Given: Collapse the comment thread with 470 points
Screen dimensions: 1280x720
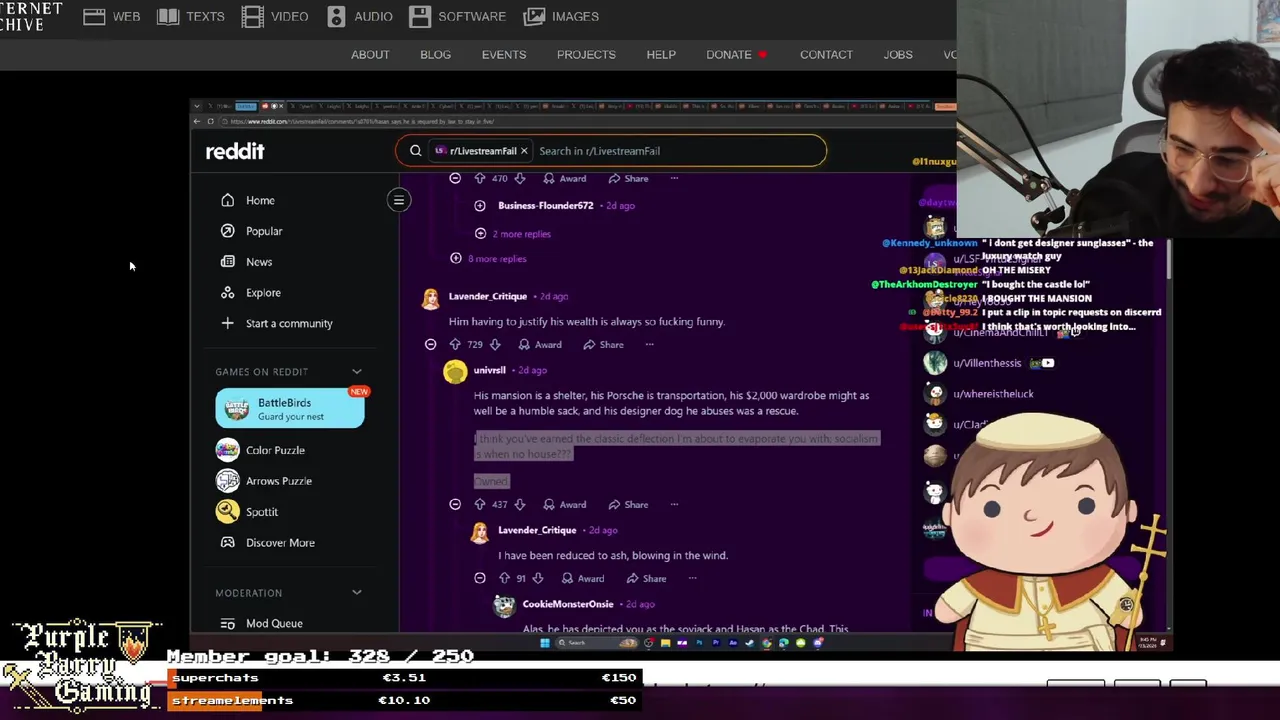Looking at the screenshot, I should click(455, 178).
